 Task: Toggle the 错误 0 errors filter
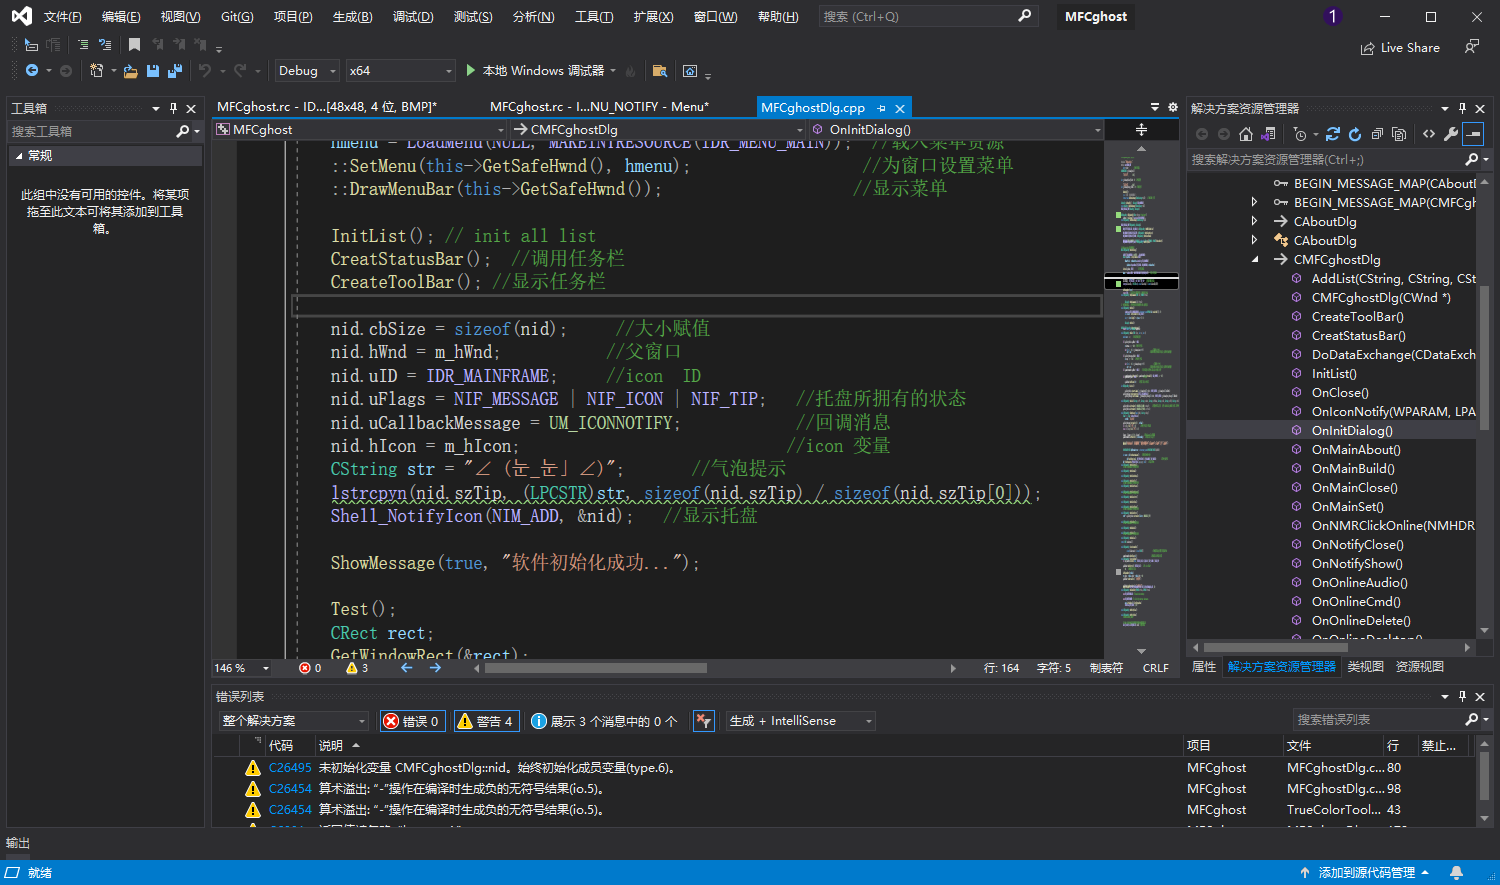pyautogui.click(x=412, y=721)
